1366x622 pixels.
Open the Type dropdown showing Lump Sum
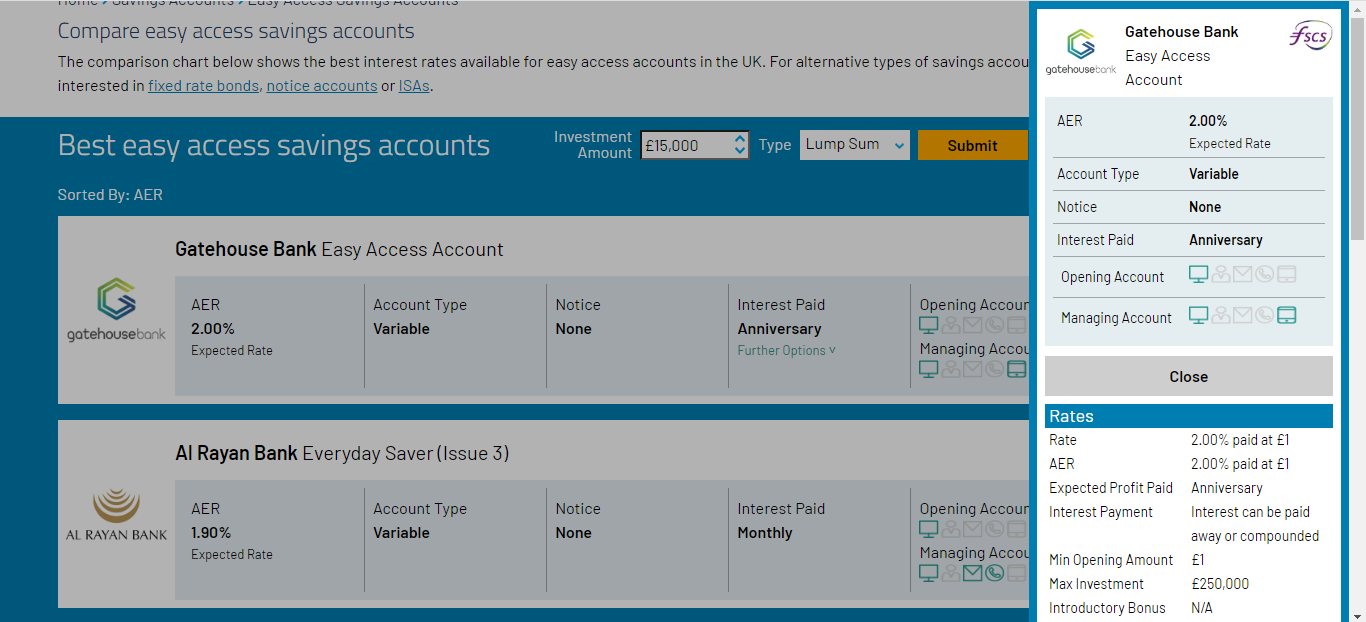(855, 144)
